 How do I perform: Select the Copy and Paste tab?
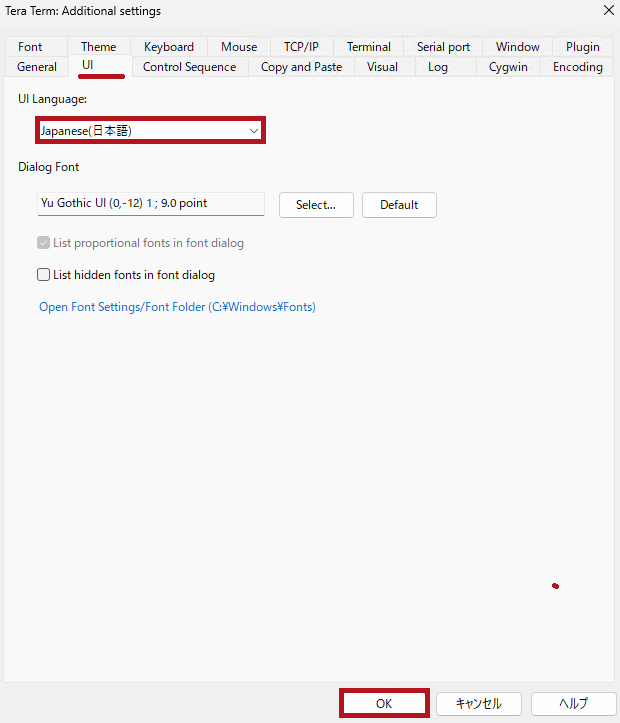[x=301, y=67]
